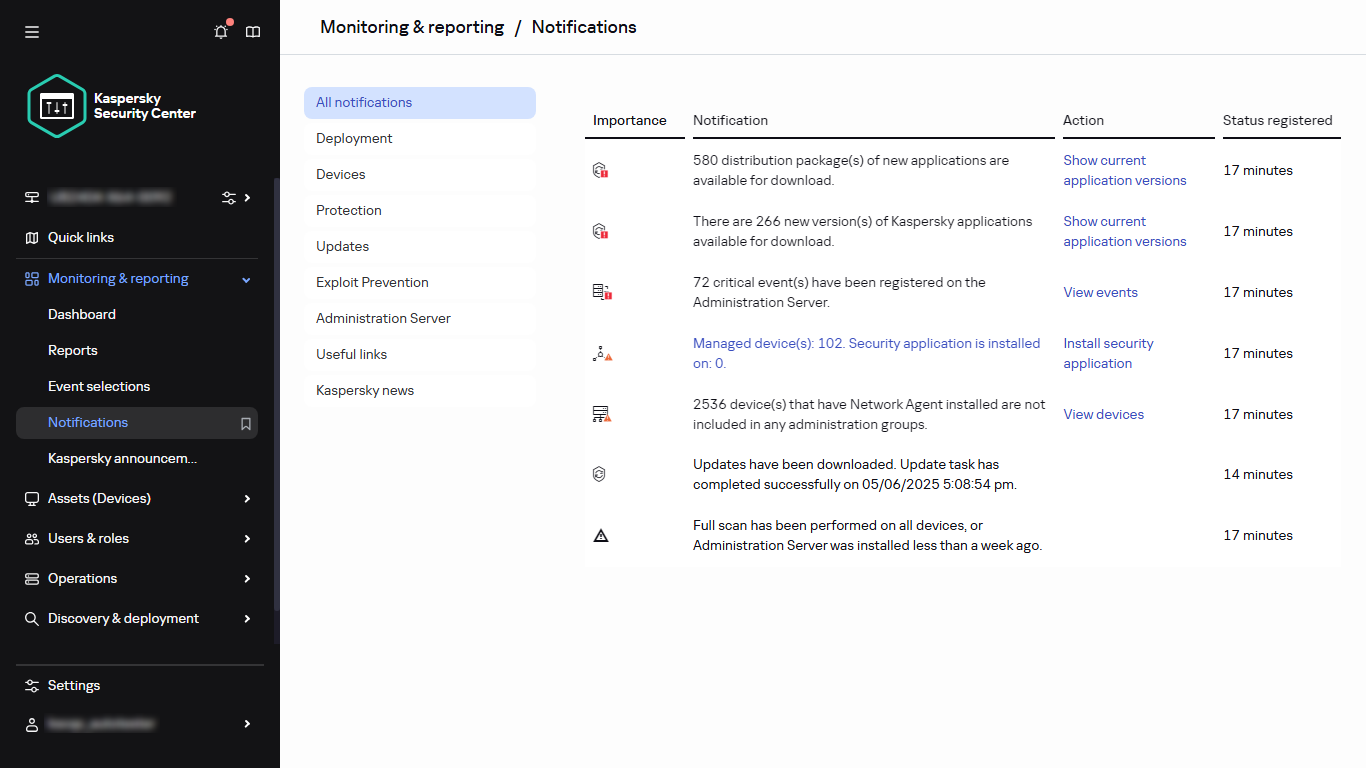
Task: Open the notifications bell icon
Action: pyautogui.click(x=220, y=31)
